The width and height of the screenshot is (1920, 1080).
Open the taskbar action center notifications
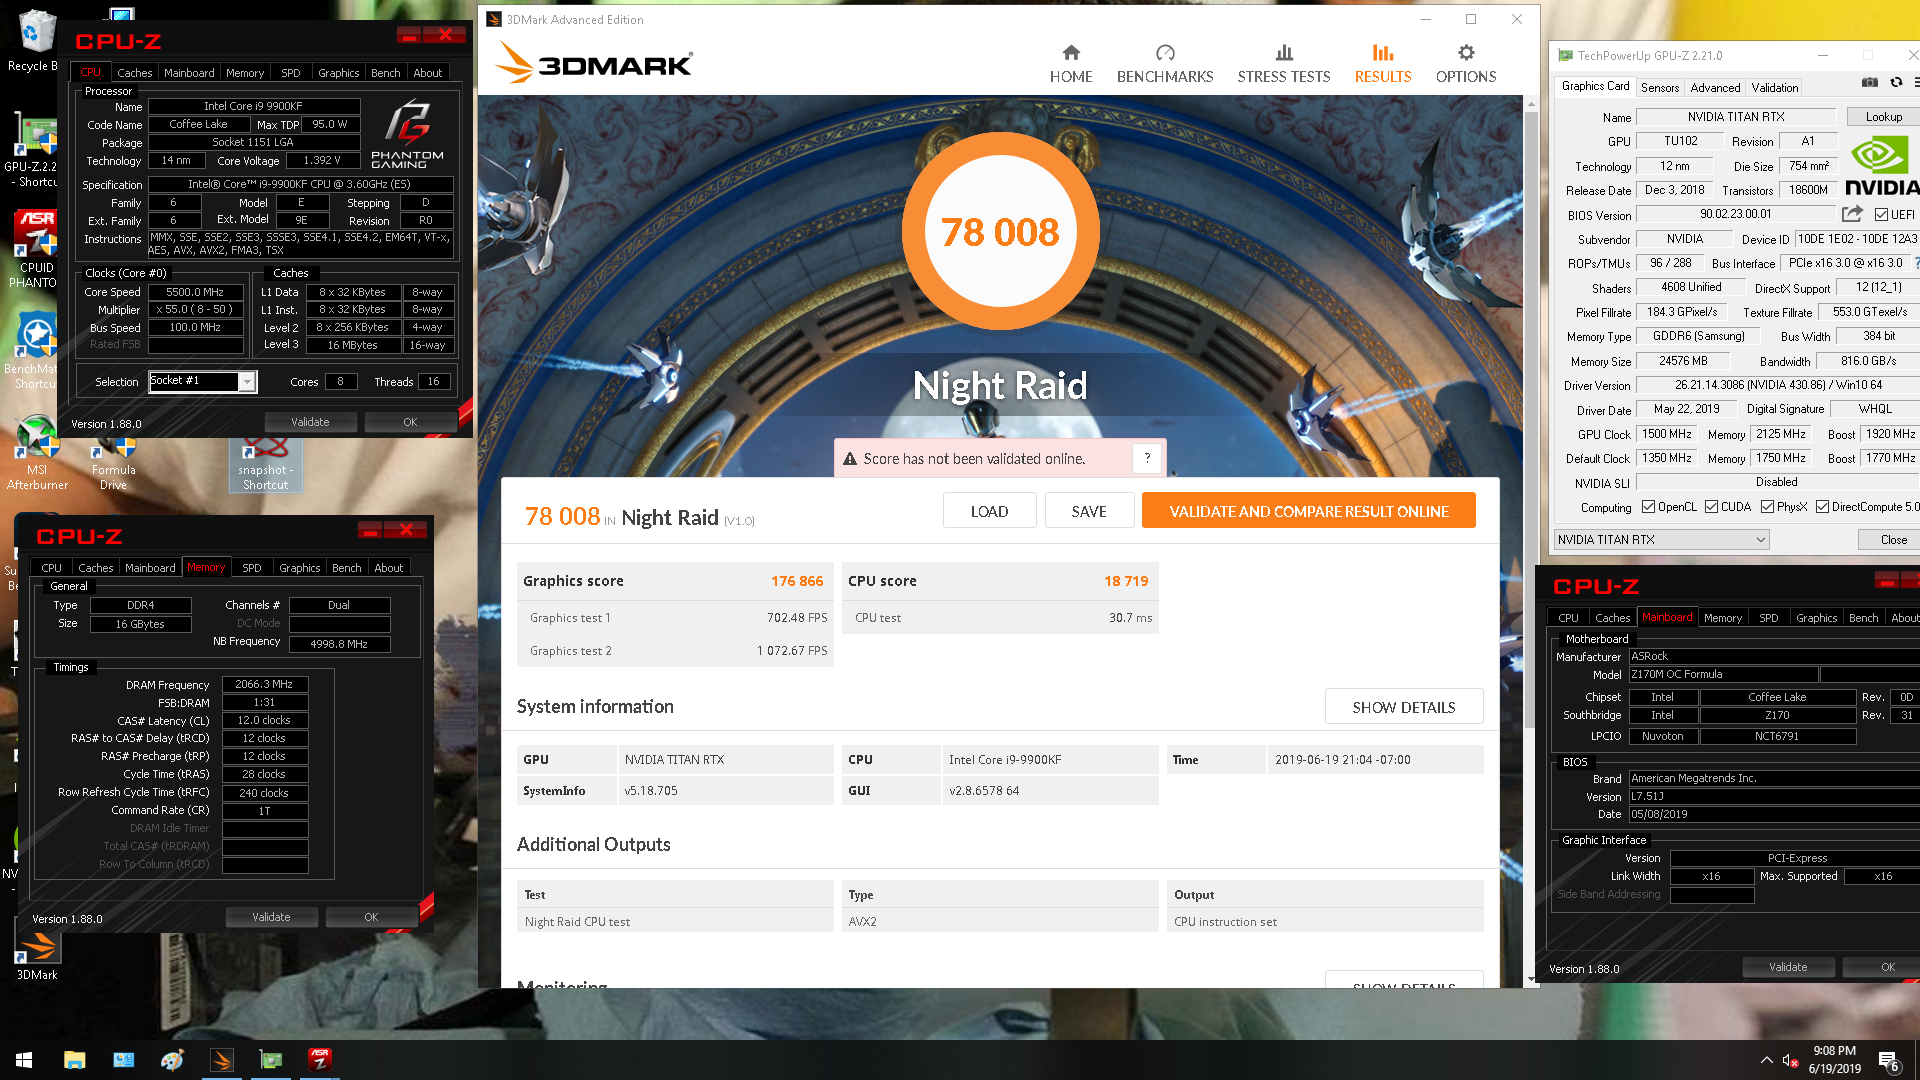1889,1060
